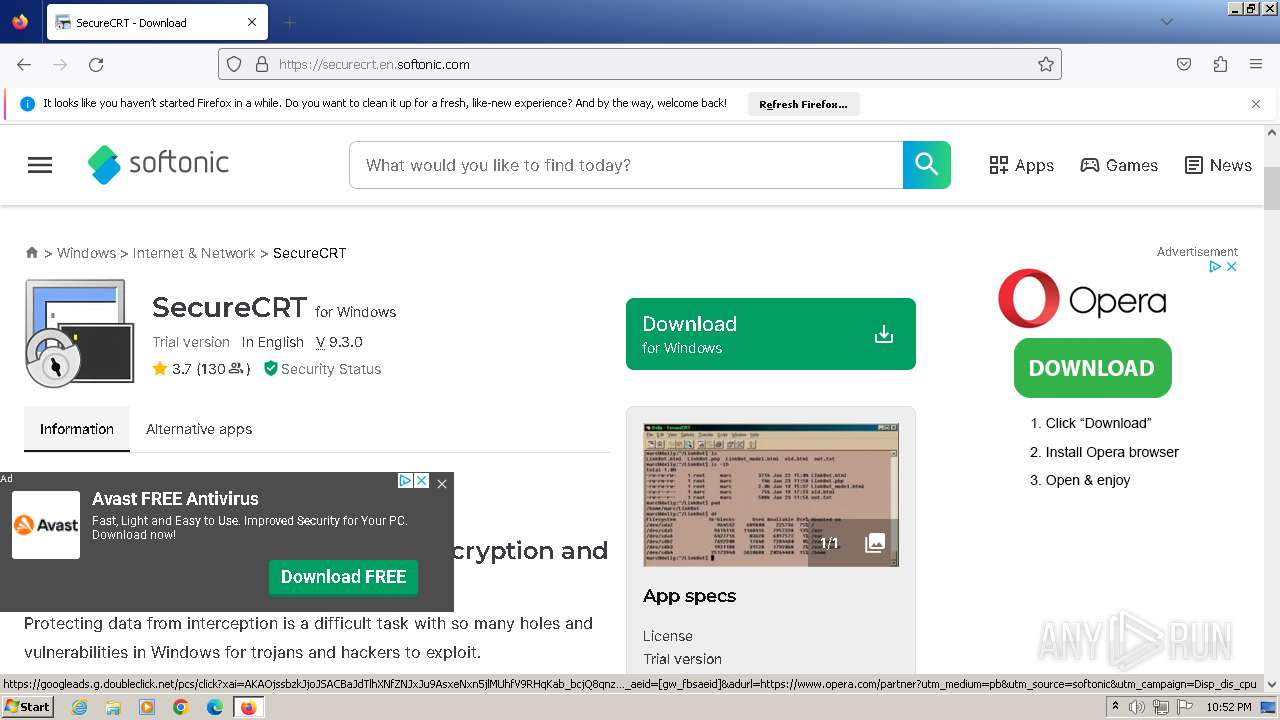
Task: Click the Opera logo in advertisement
Action: [1082, 299]
